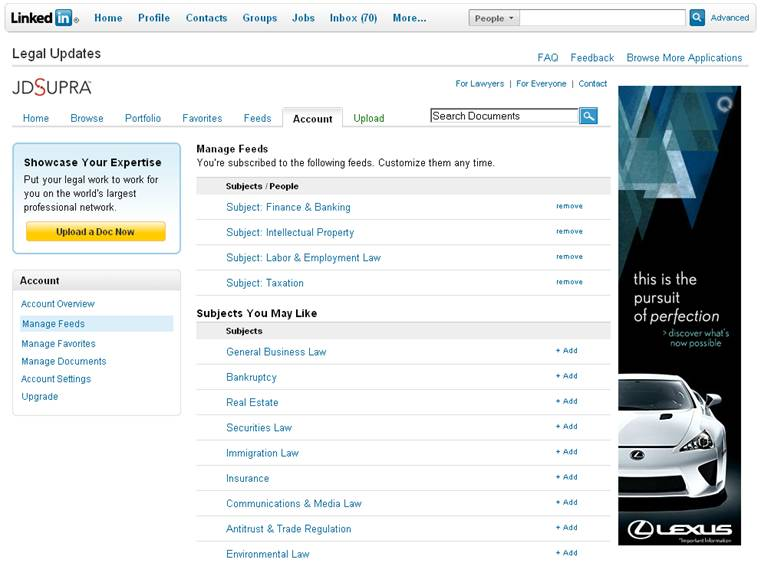Screen dimensions: 761x563
Task: Open Inbox (70)
Action: (x=353, y=18)
